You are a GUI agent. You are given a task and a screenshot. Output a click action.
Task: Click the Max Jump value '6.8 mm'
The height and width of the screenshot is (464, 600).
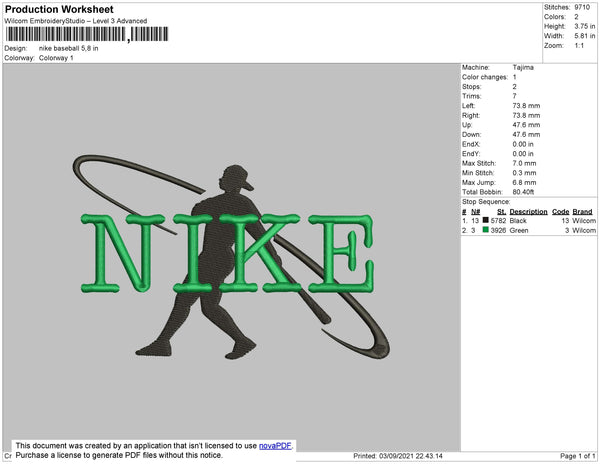(524, 182)
